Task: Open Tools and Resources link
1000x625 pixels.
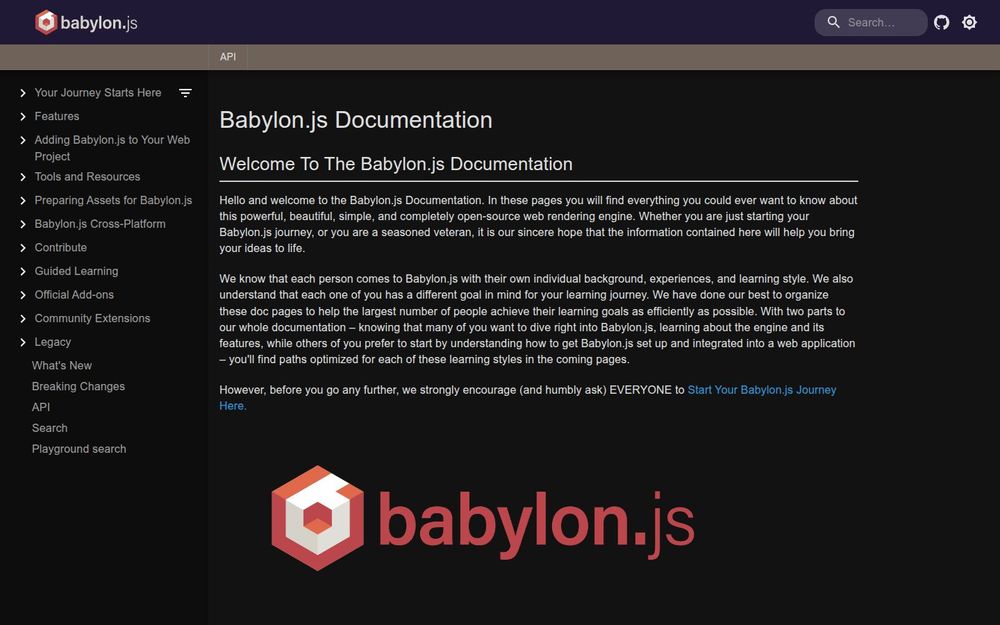Action: [x=87, y=177]
